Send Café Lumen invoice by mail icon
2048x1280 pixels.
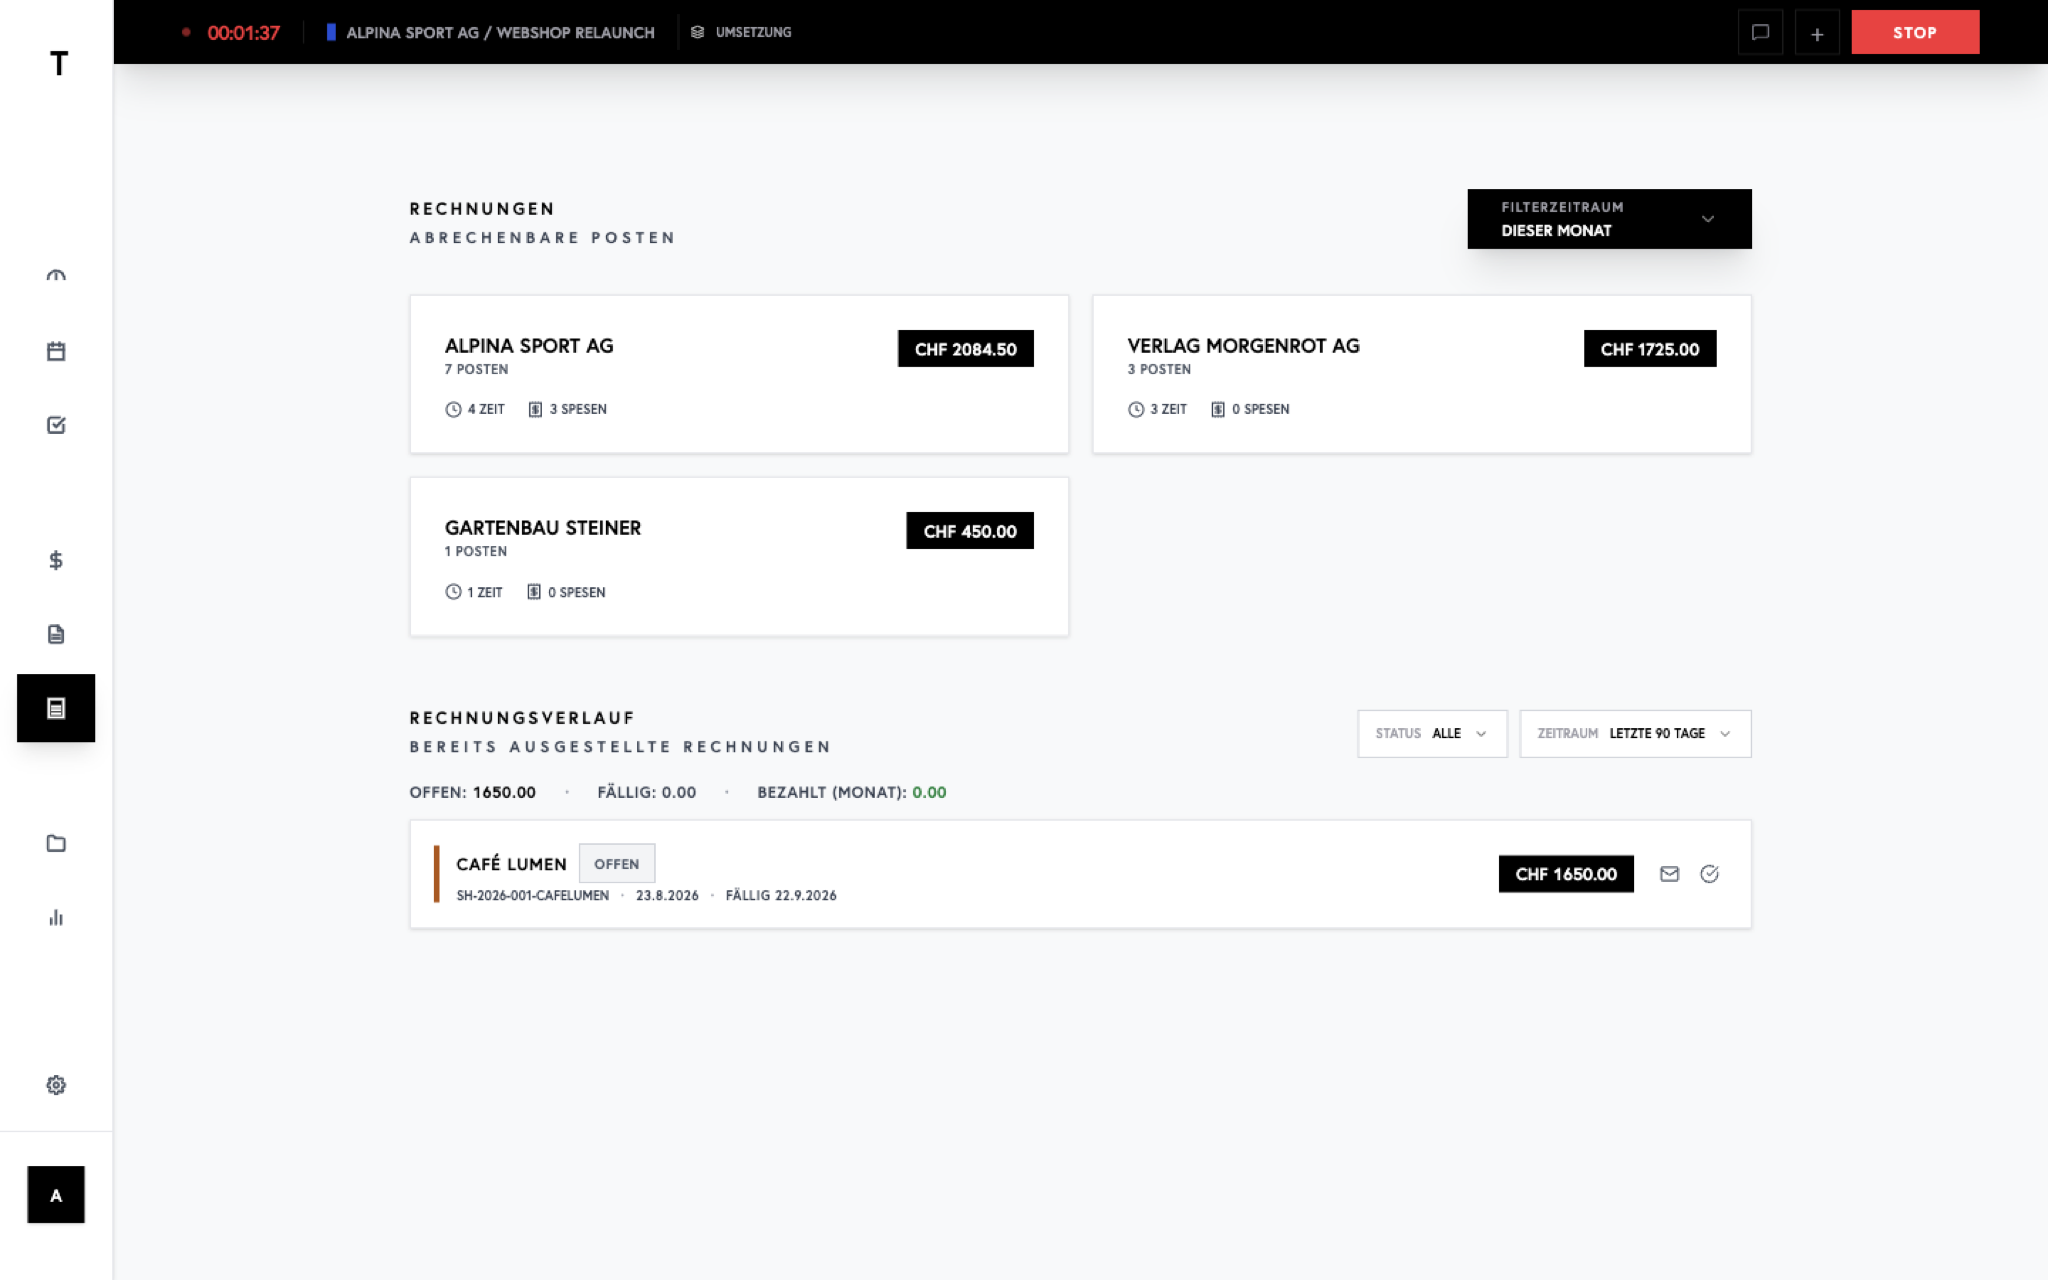coord(1669,874)
